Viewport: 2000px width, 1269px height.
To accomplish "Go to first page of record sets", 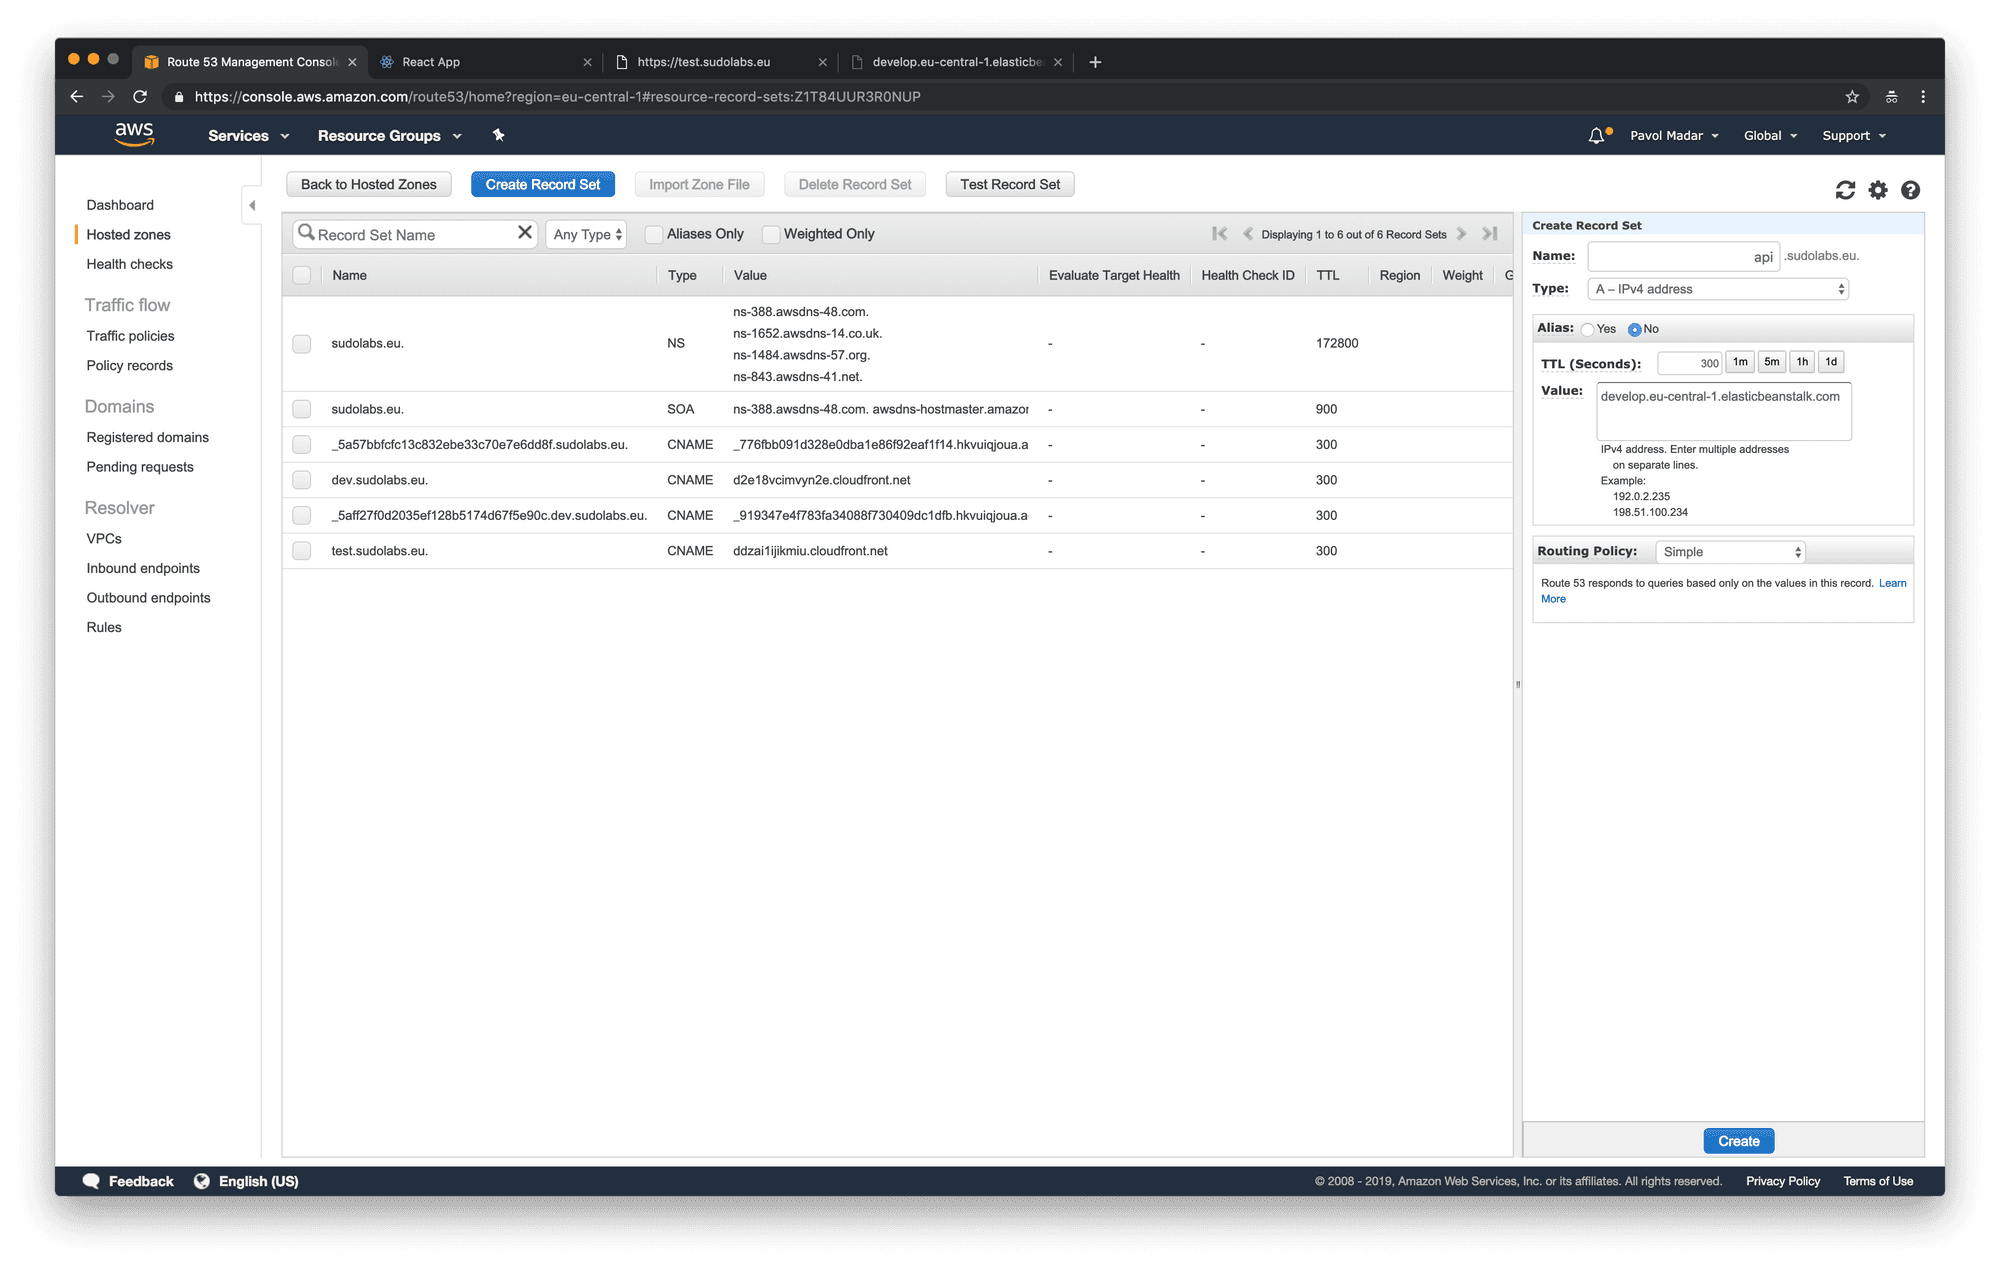I will [1219, 234].
